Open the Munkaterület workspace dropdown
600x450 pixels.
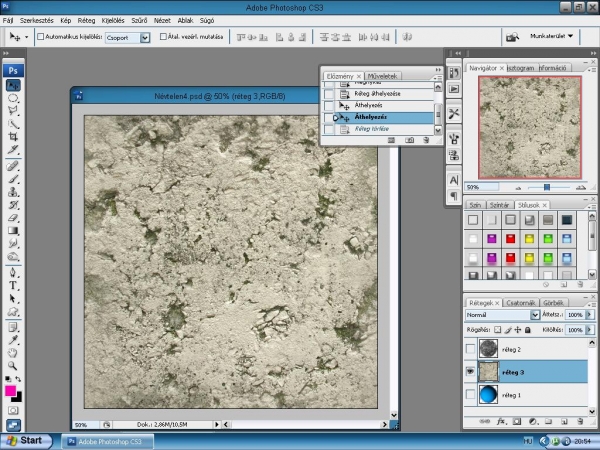coord(551,36)
